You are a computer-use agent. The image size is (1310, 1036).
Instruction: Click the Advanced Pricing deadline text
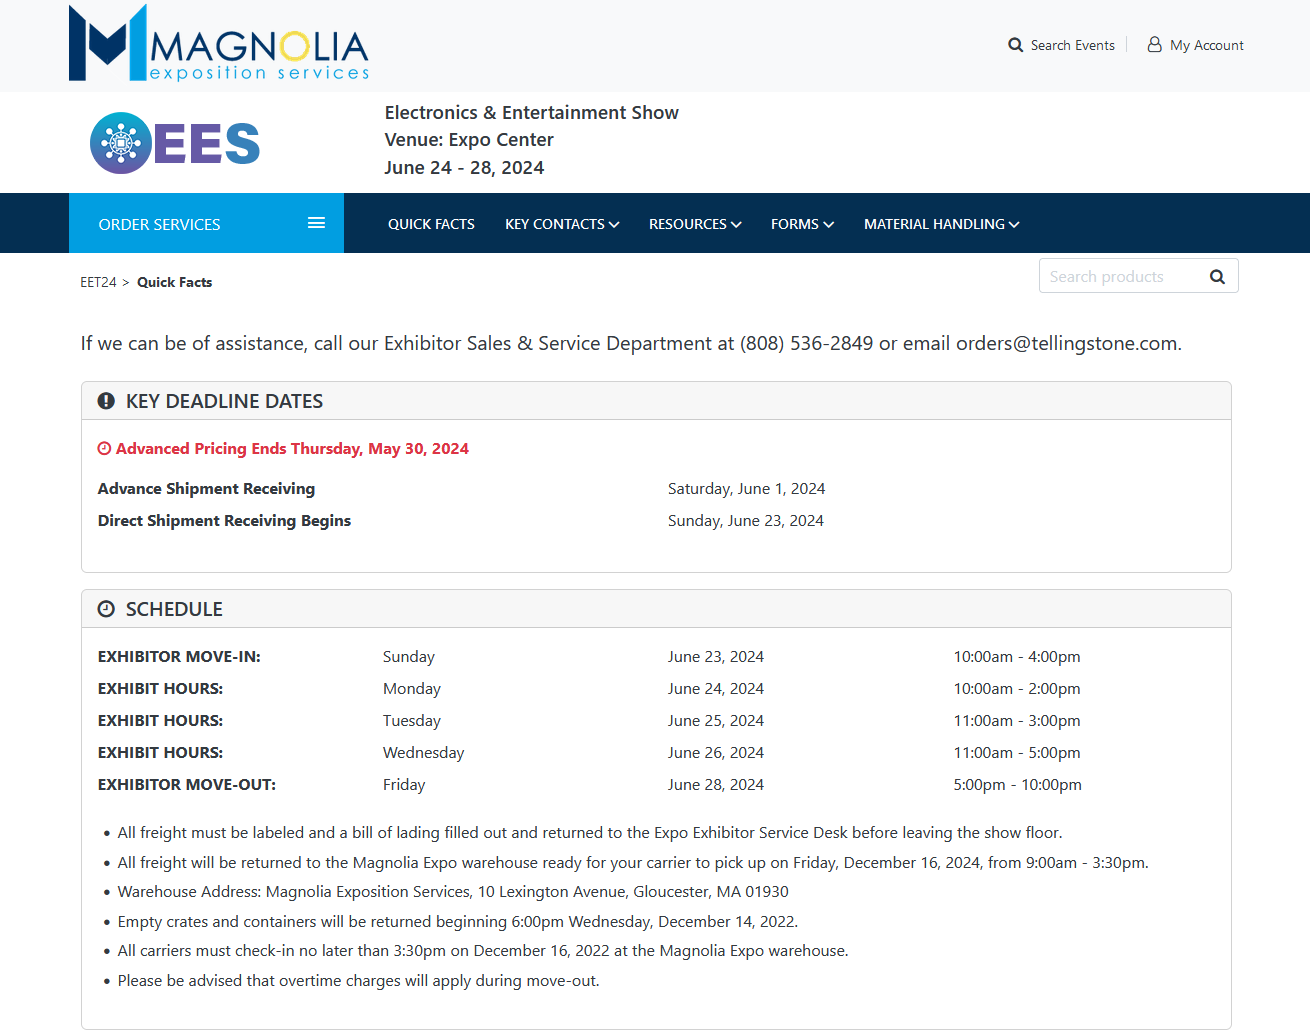coord(293,448)
